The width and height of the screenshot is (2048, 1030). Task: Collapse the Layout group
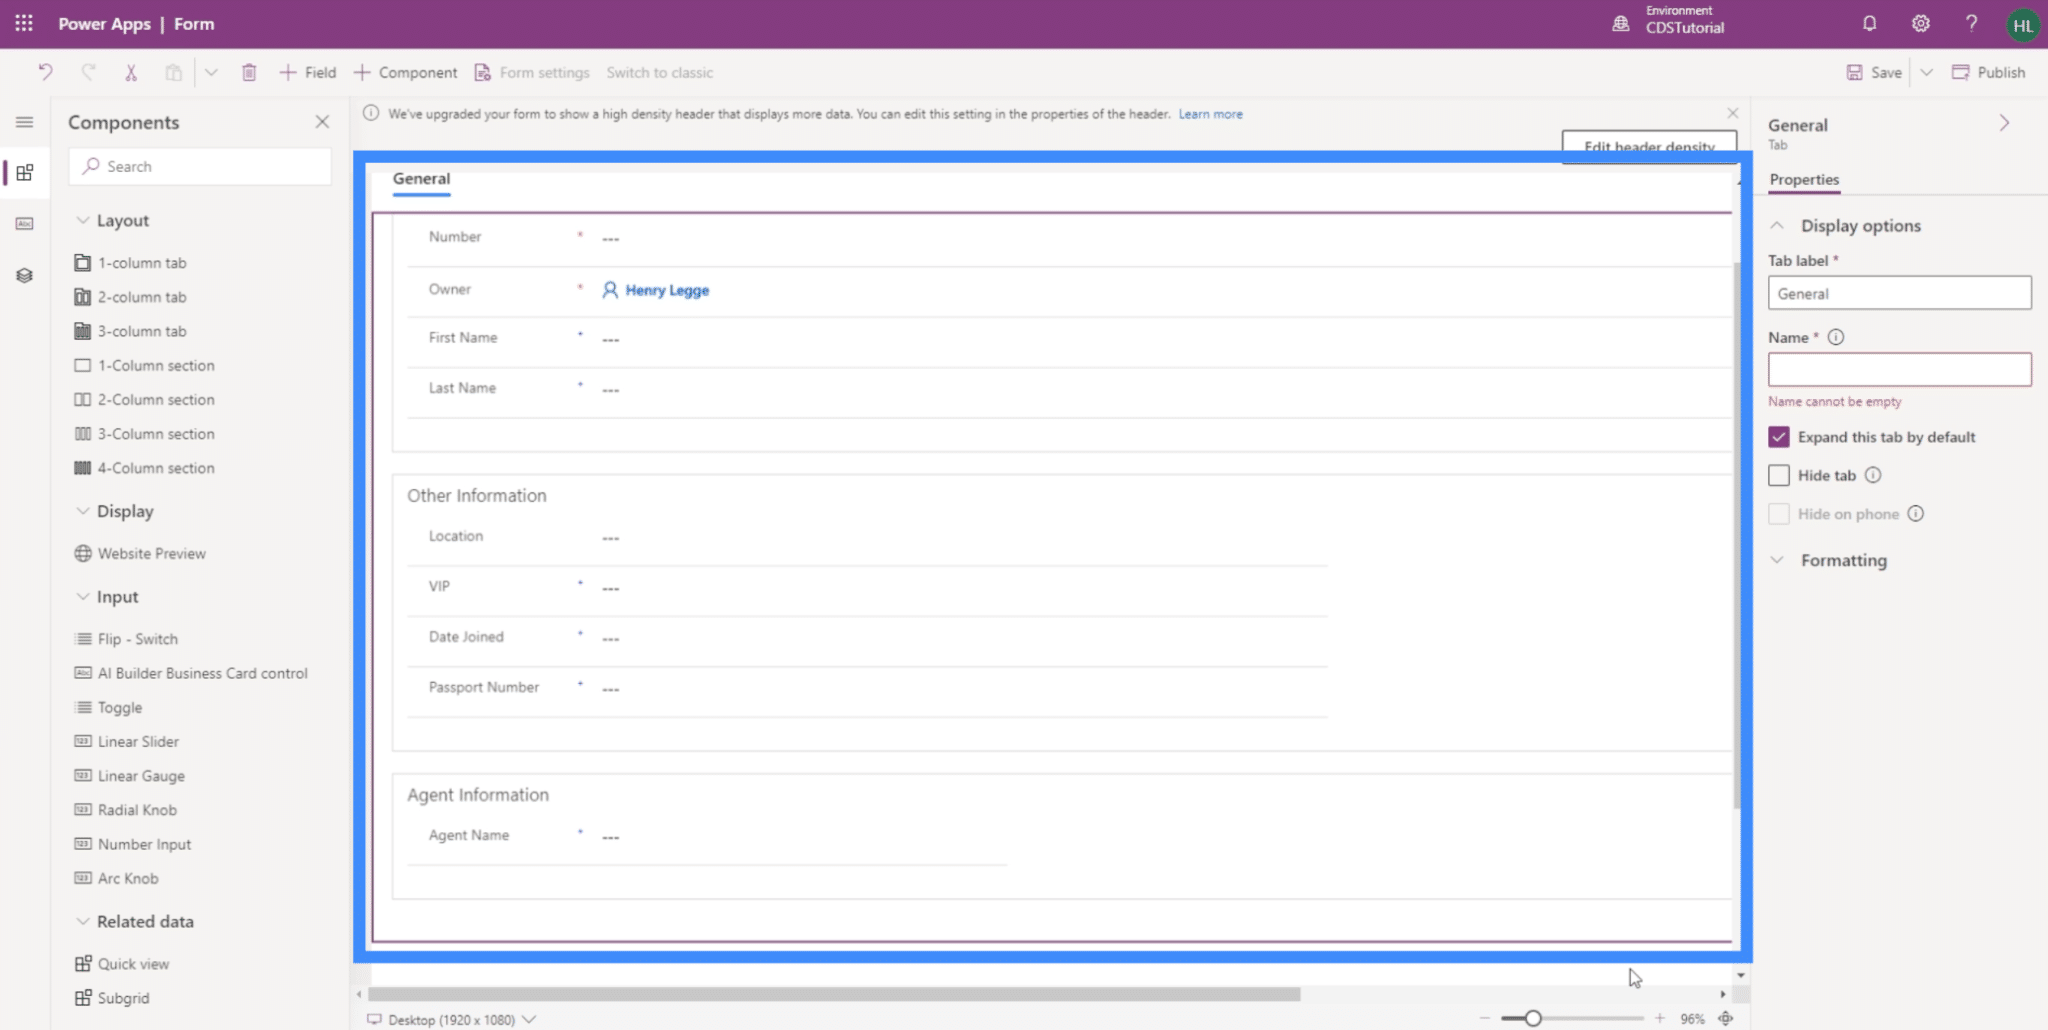pyautogui.click(x=83, y=220)
